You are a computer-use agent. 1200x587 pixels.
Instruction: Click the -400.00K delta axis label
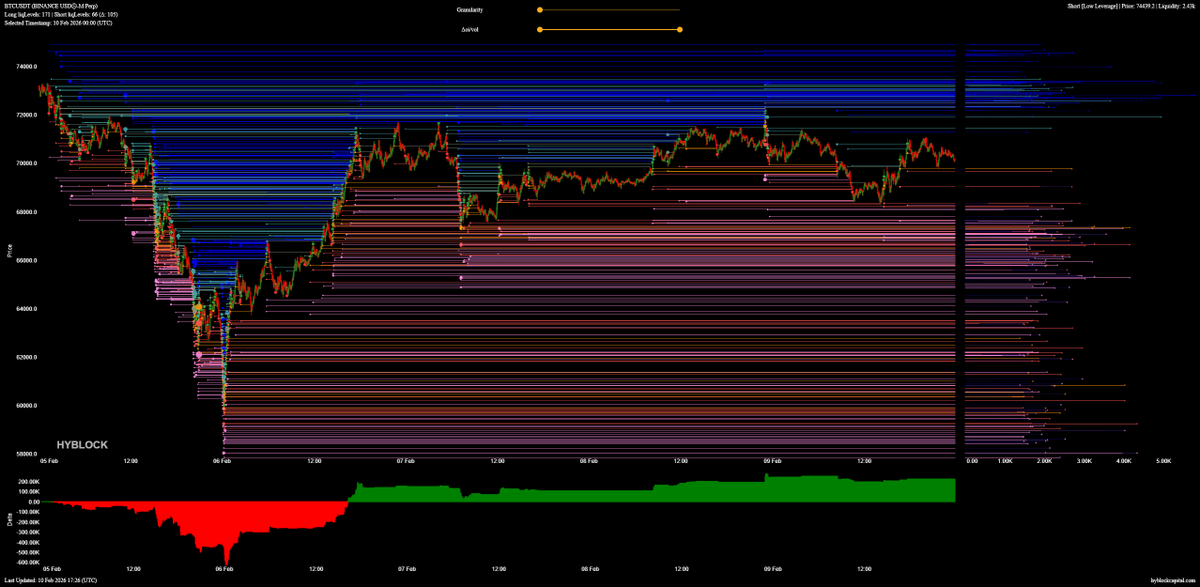(26, 542)
